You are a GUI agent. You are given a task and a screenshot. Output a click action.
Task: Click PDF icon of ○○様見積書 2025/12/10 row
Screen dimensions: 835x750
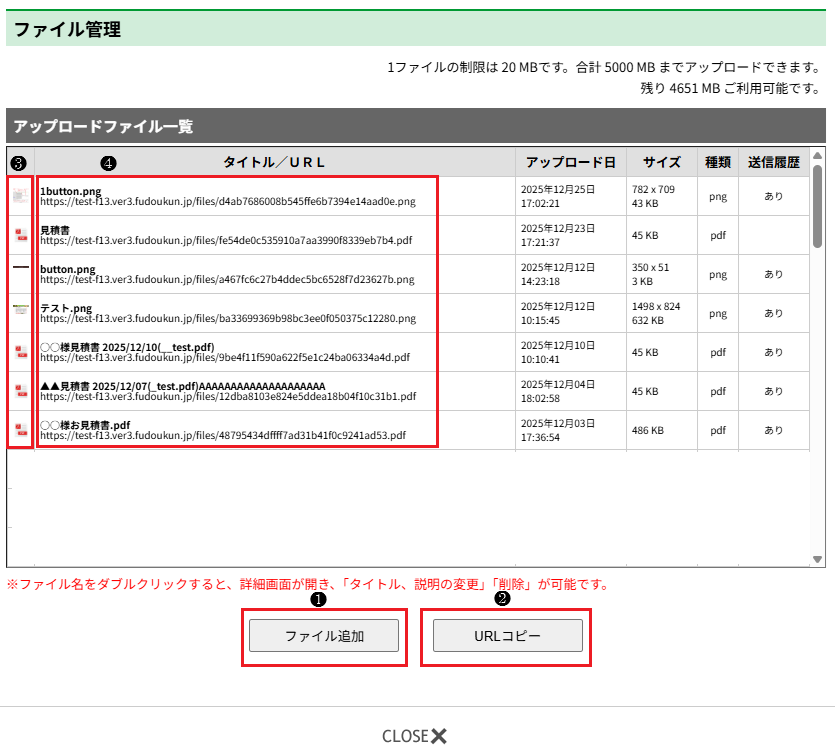20,352
